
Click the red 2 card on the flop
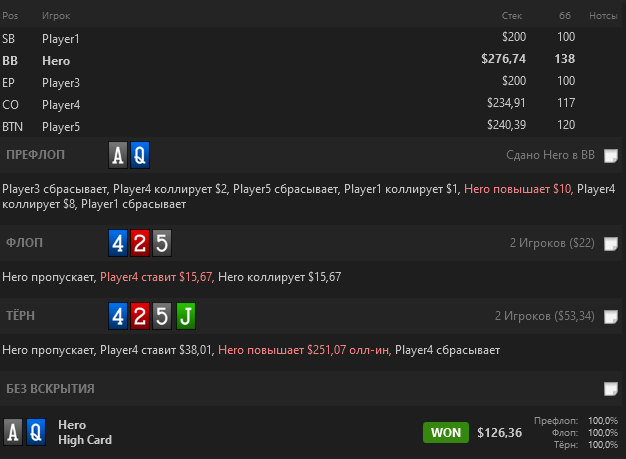[x=140, y=243]
